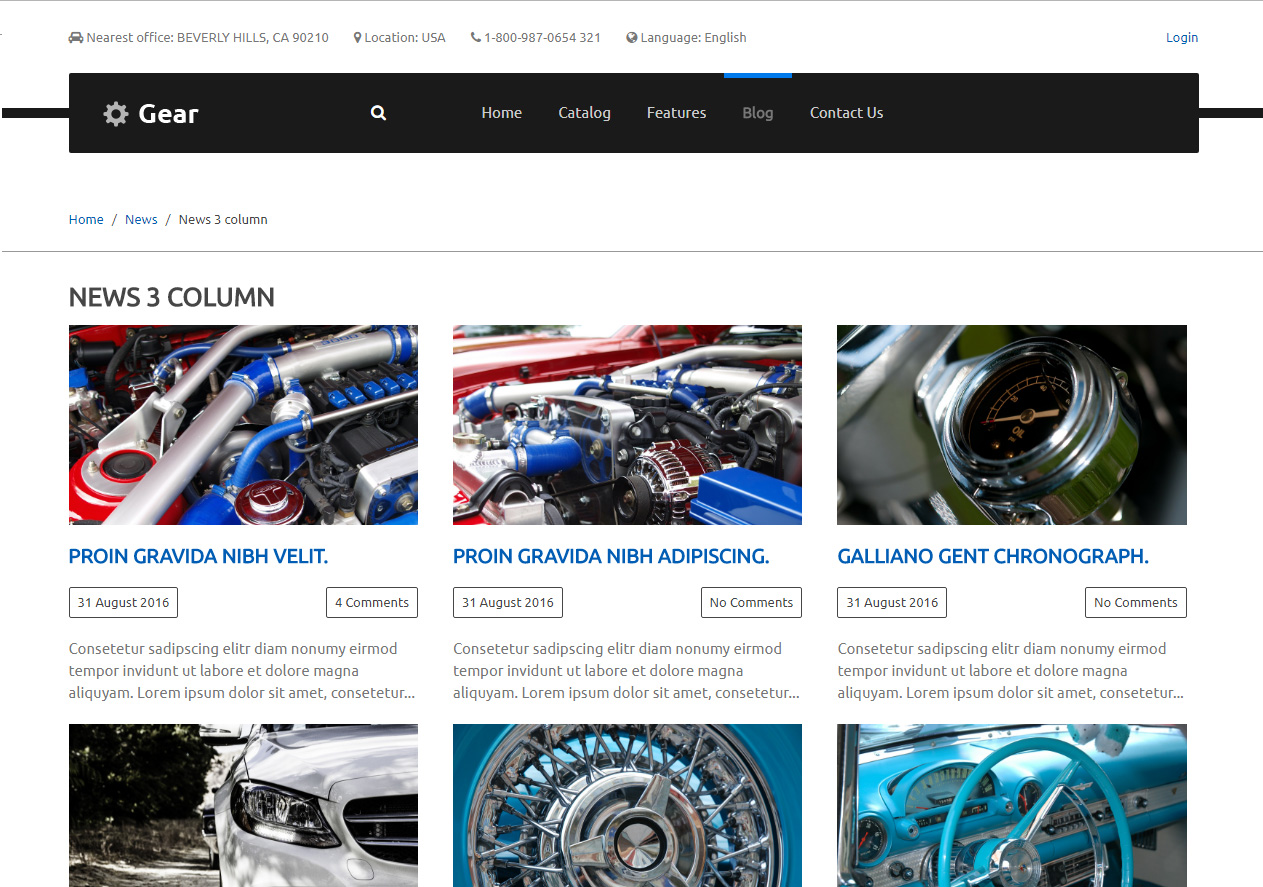Viewport: 1263px width, 887px height.
Task: Click the News breadcrumb link
Action: 141,220
